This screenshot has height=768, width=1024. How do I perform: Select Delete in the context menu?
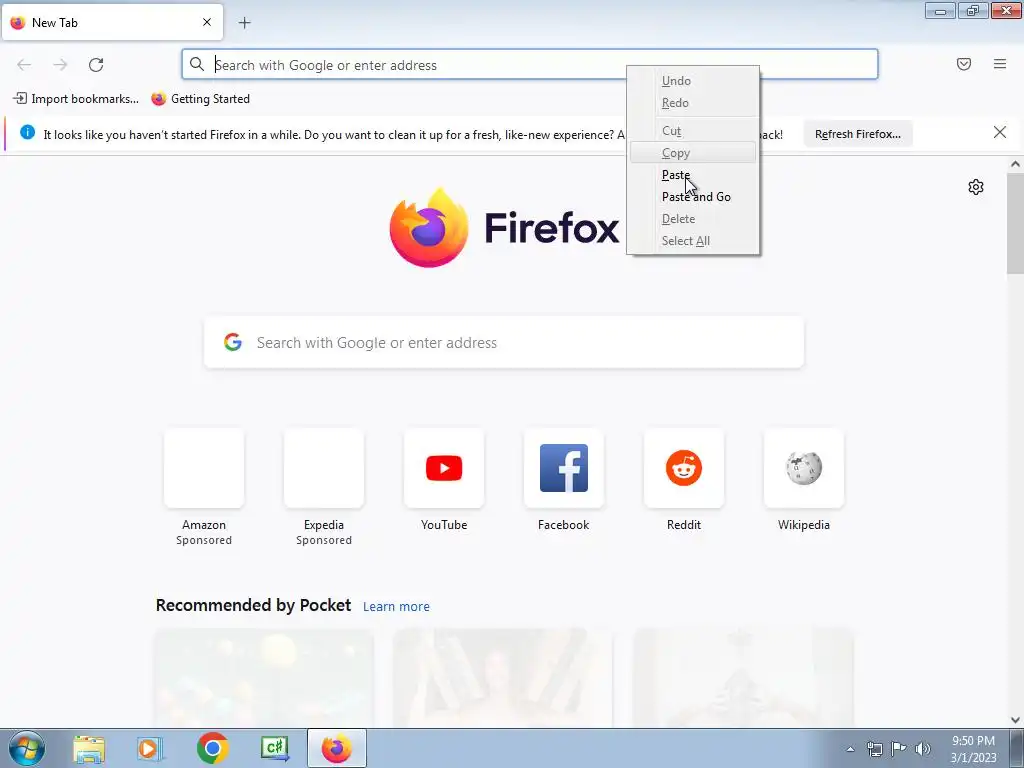(693, 219)
